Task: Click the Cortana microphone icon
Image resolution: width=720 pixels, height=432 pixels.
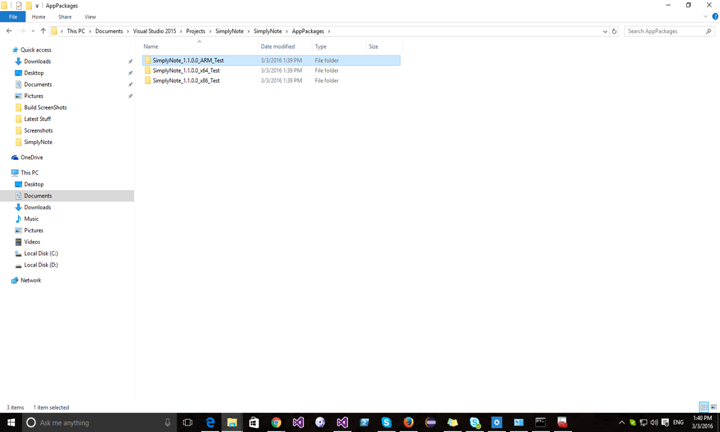Action: tap(168, 422)
